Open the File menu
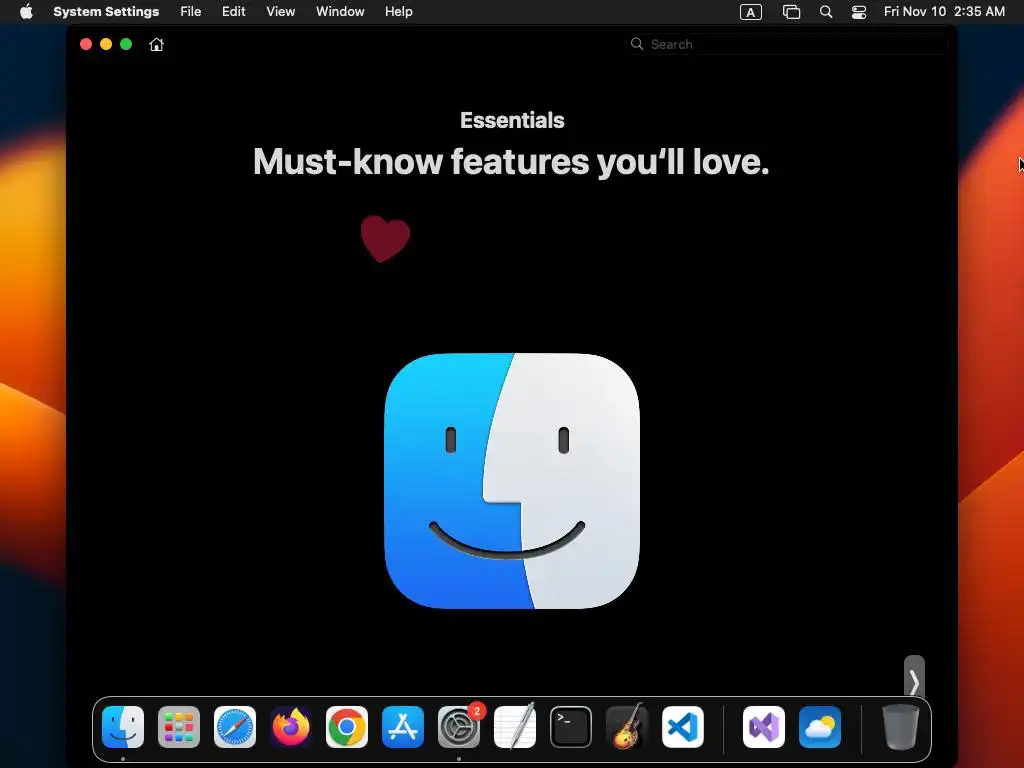This screenshot has width=1024, height=768. pyautogui.click(x=191, y=11)
